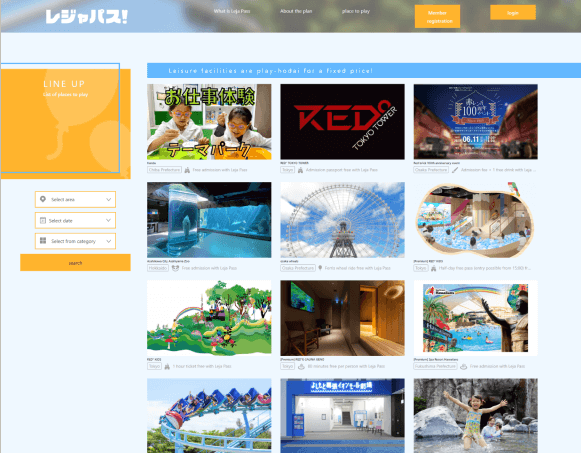
Task: Click the login button
Action: pyautogui.click(x=513, y=12)
